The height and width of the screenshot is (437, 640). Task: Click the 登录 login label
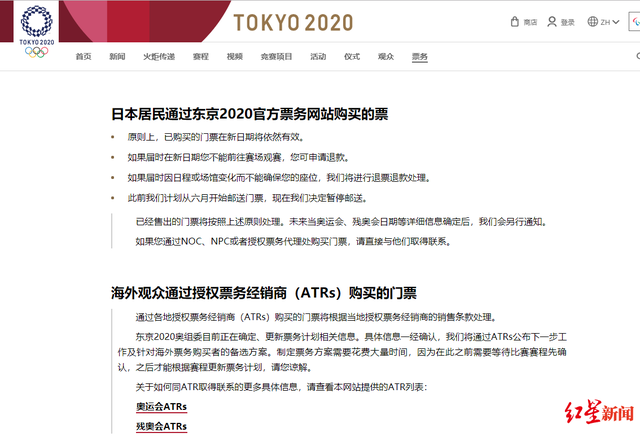[568, 22]
